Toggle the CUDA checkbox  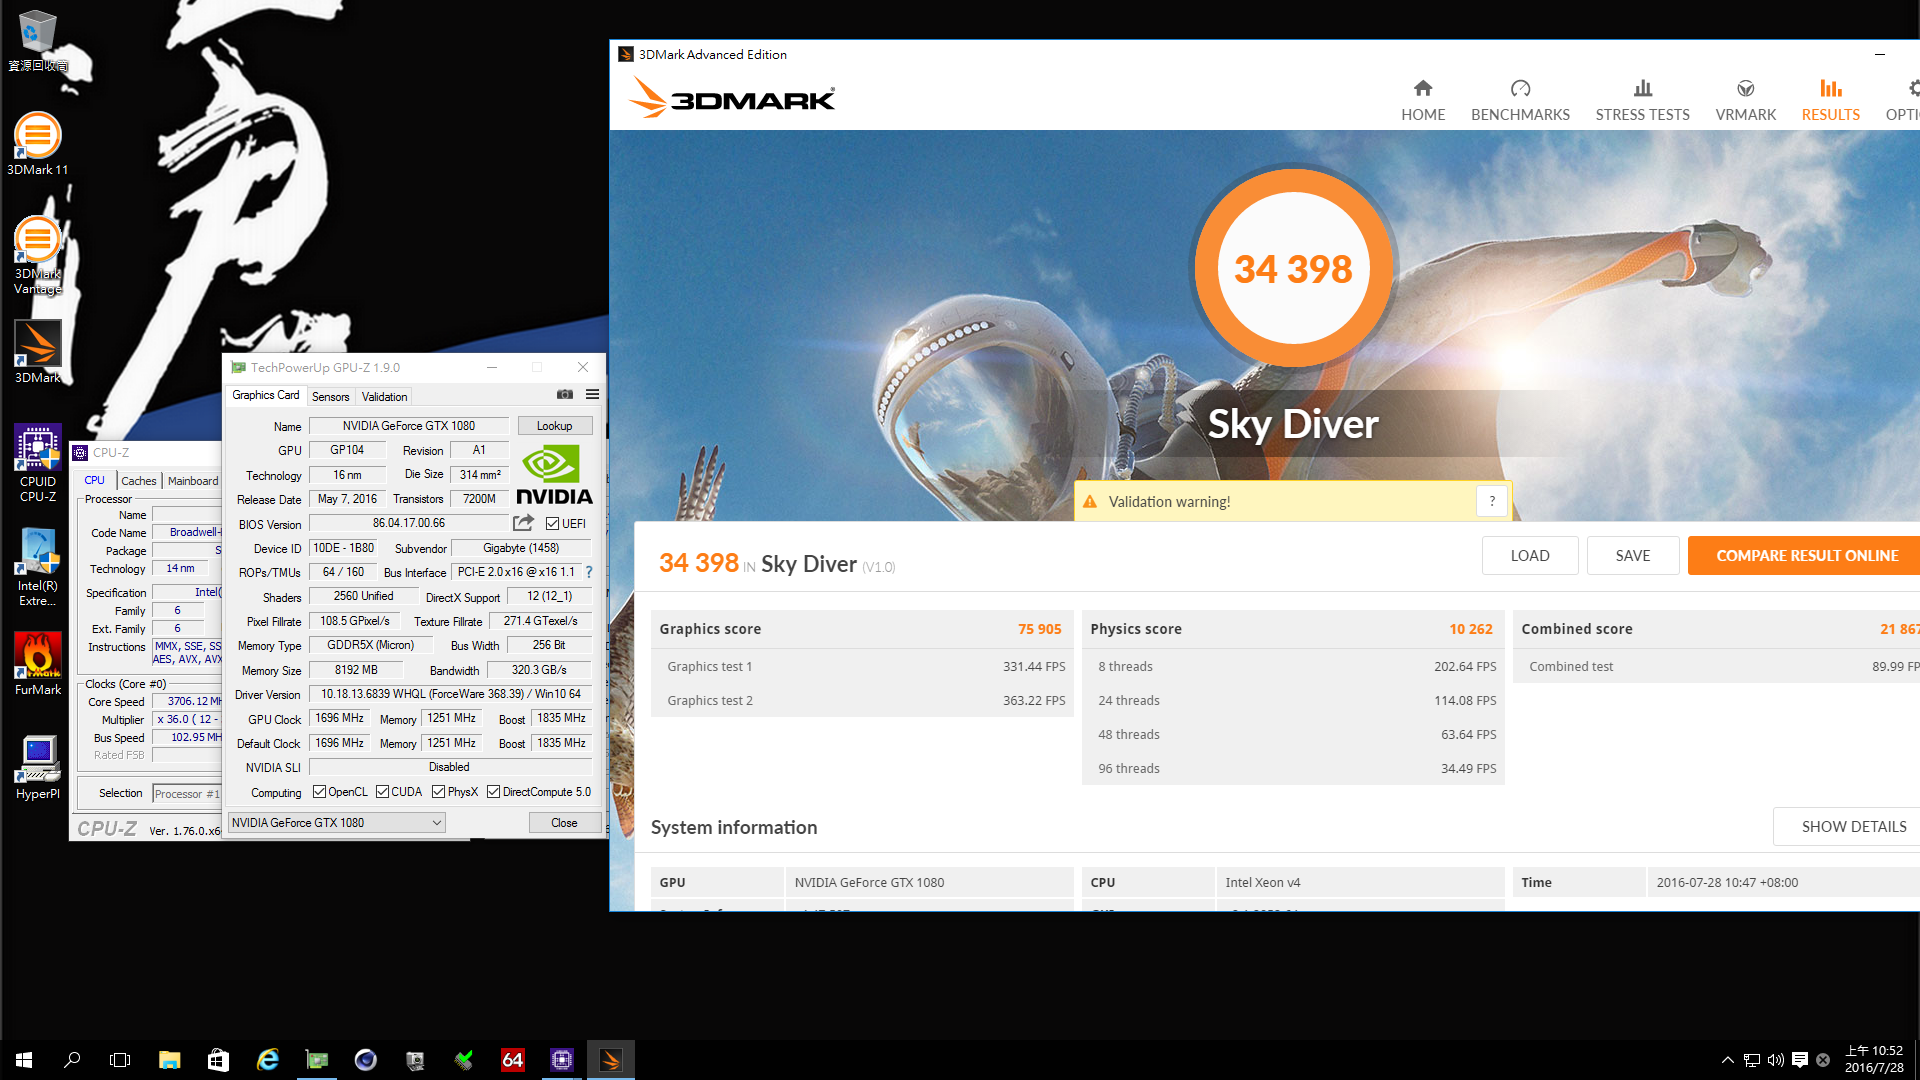coord(382,792)
